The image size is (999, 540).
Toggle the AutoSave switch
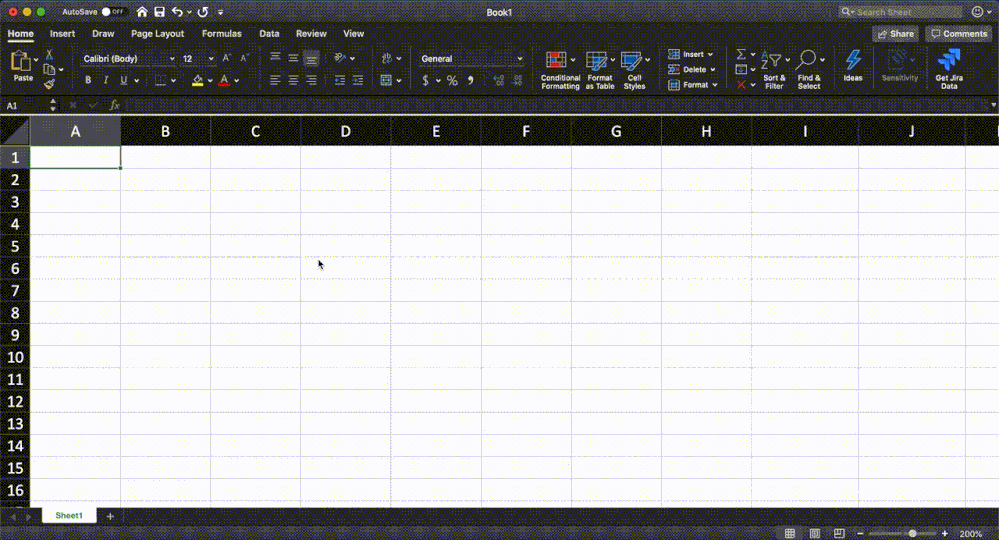click(113, 11)
